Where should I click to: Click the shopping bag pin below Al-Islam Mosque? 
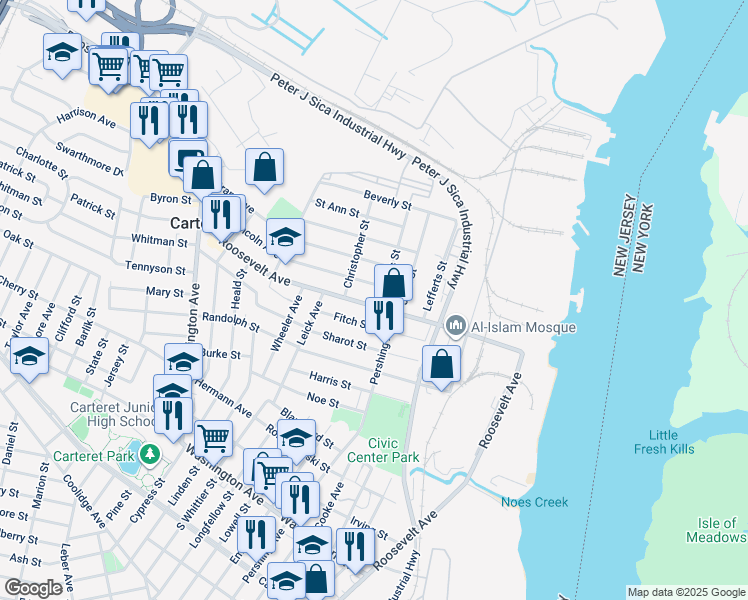point(441,365)
